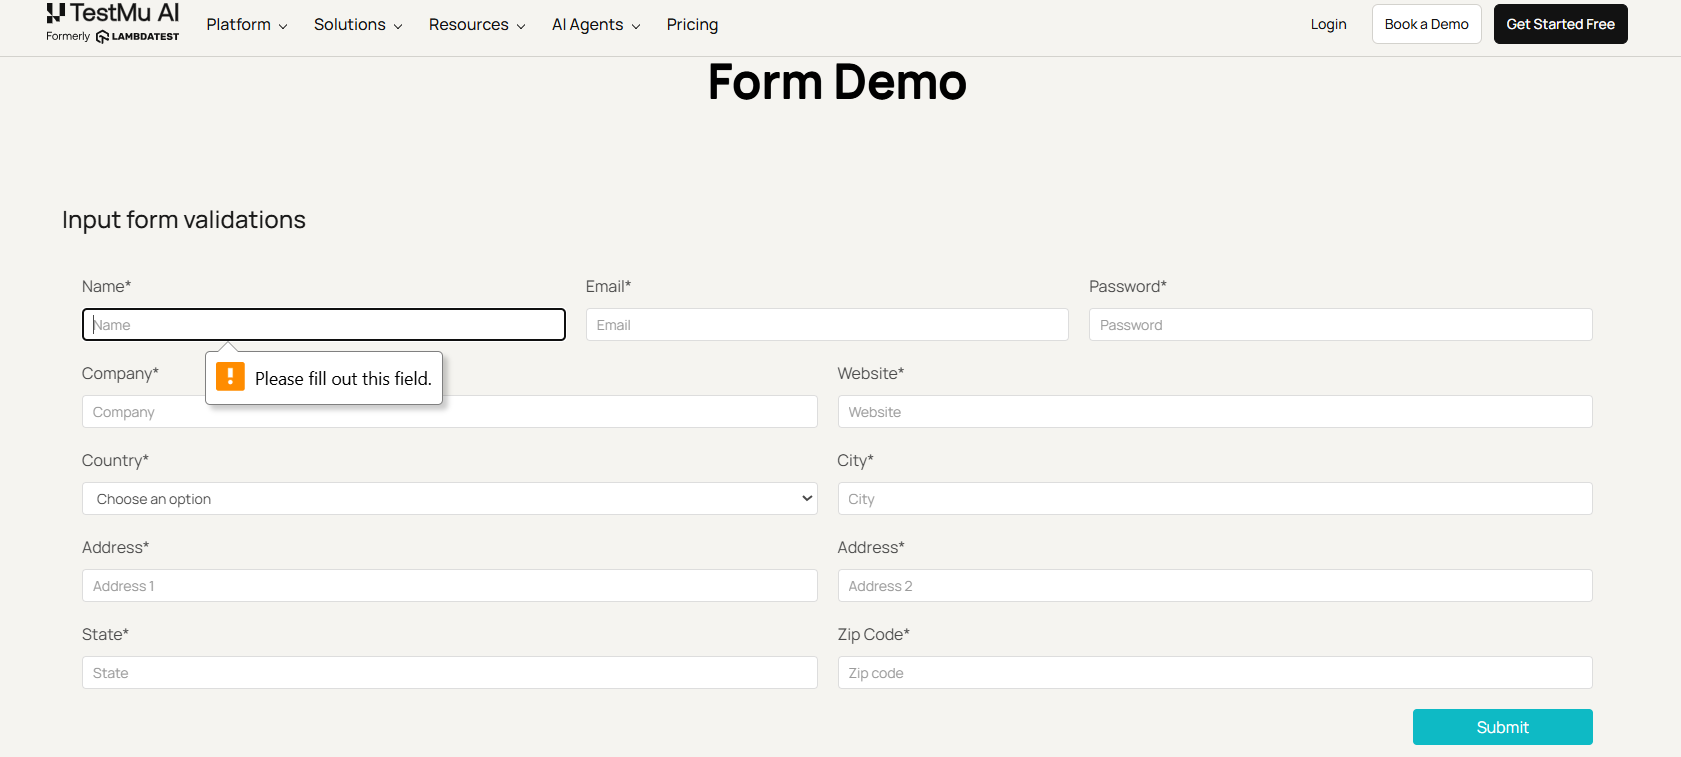The image size is (1681, 757).
Task: Click the City input field
Action: click(x=1214, y=499)
